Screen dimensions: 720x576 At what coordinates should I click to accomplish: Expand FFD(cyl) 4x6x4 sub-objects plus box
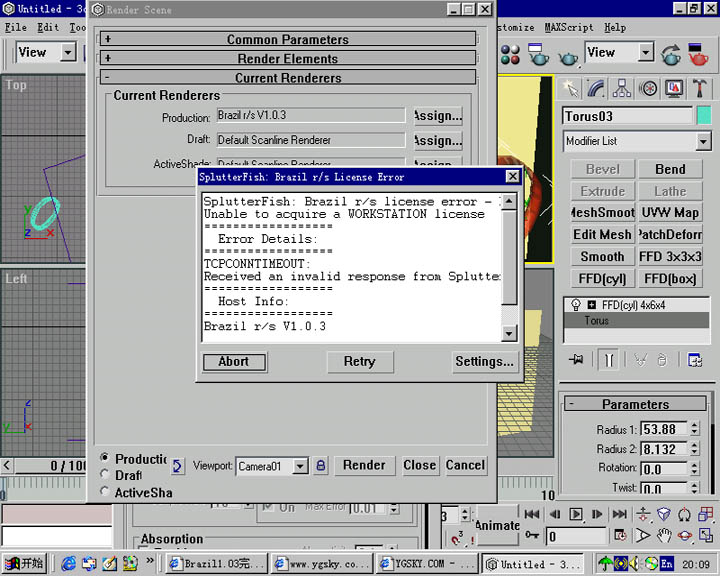click(592, 305)
